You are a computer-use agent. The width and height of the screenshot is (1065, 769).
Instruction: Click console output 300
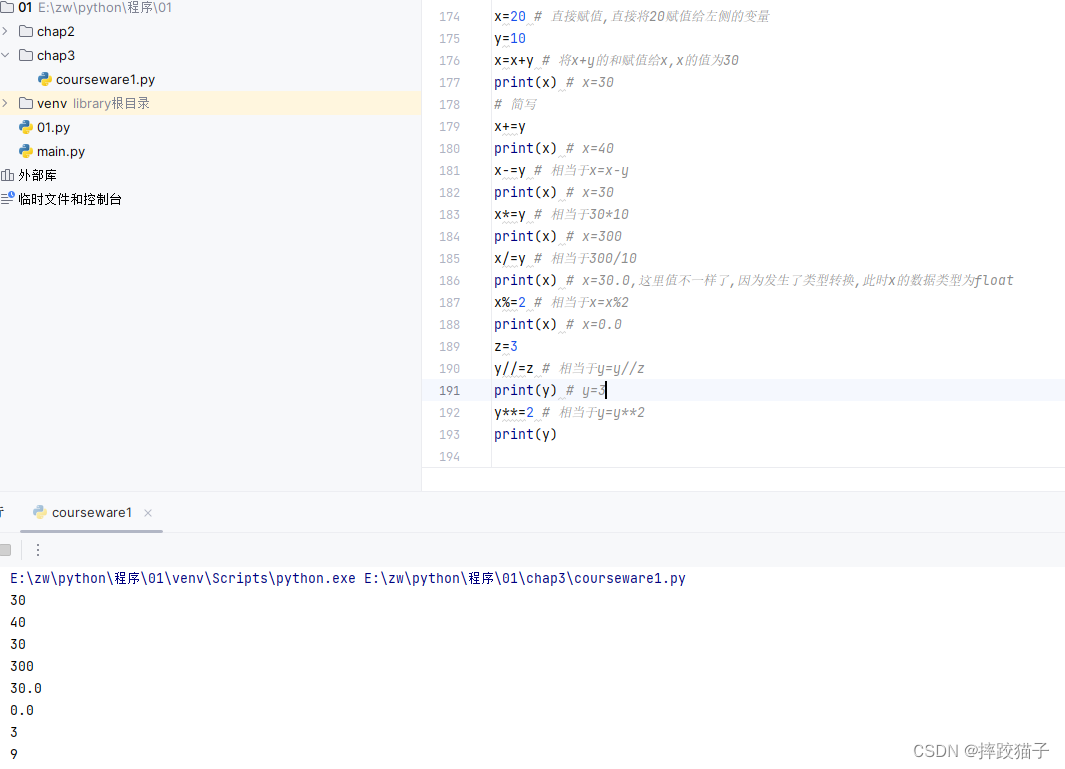click(x=22, y=666)
